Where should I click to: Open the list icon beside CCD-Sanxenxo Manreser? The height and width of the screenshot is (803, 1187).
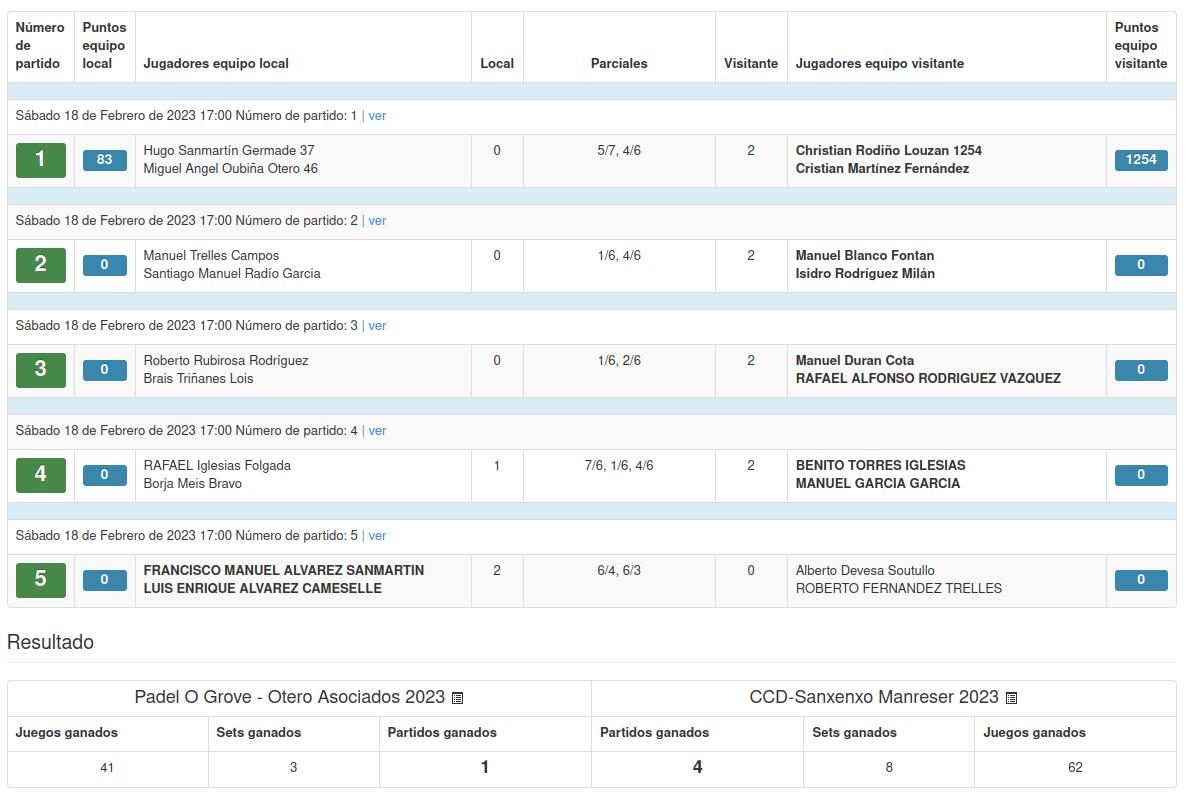pos(1011,698)
